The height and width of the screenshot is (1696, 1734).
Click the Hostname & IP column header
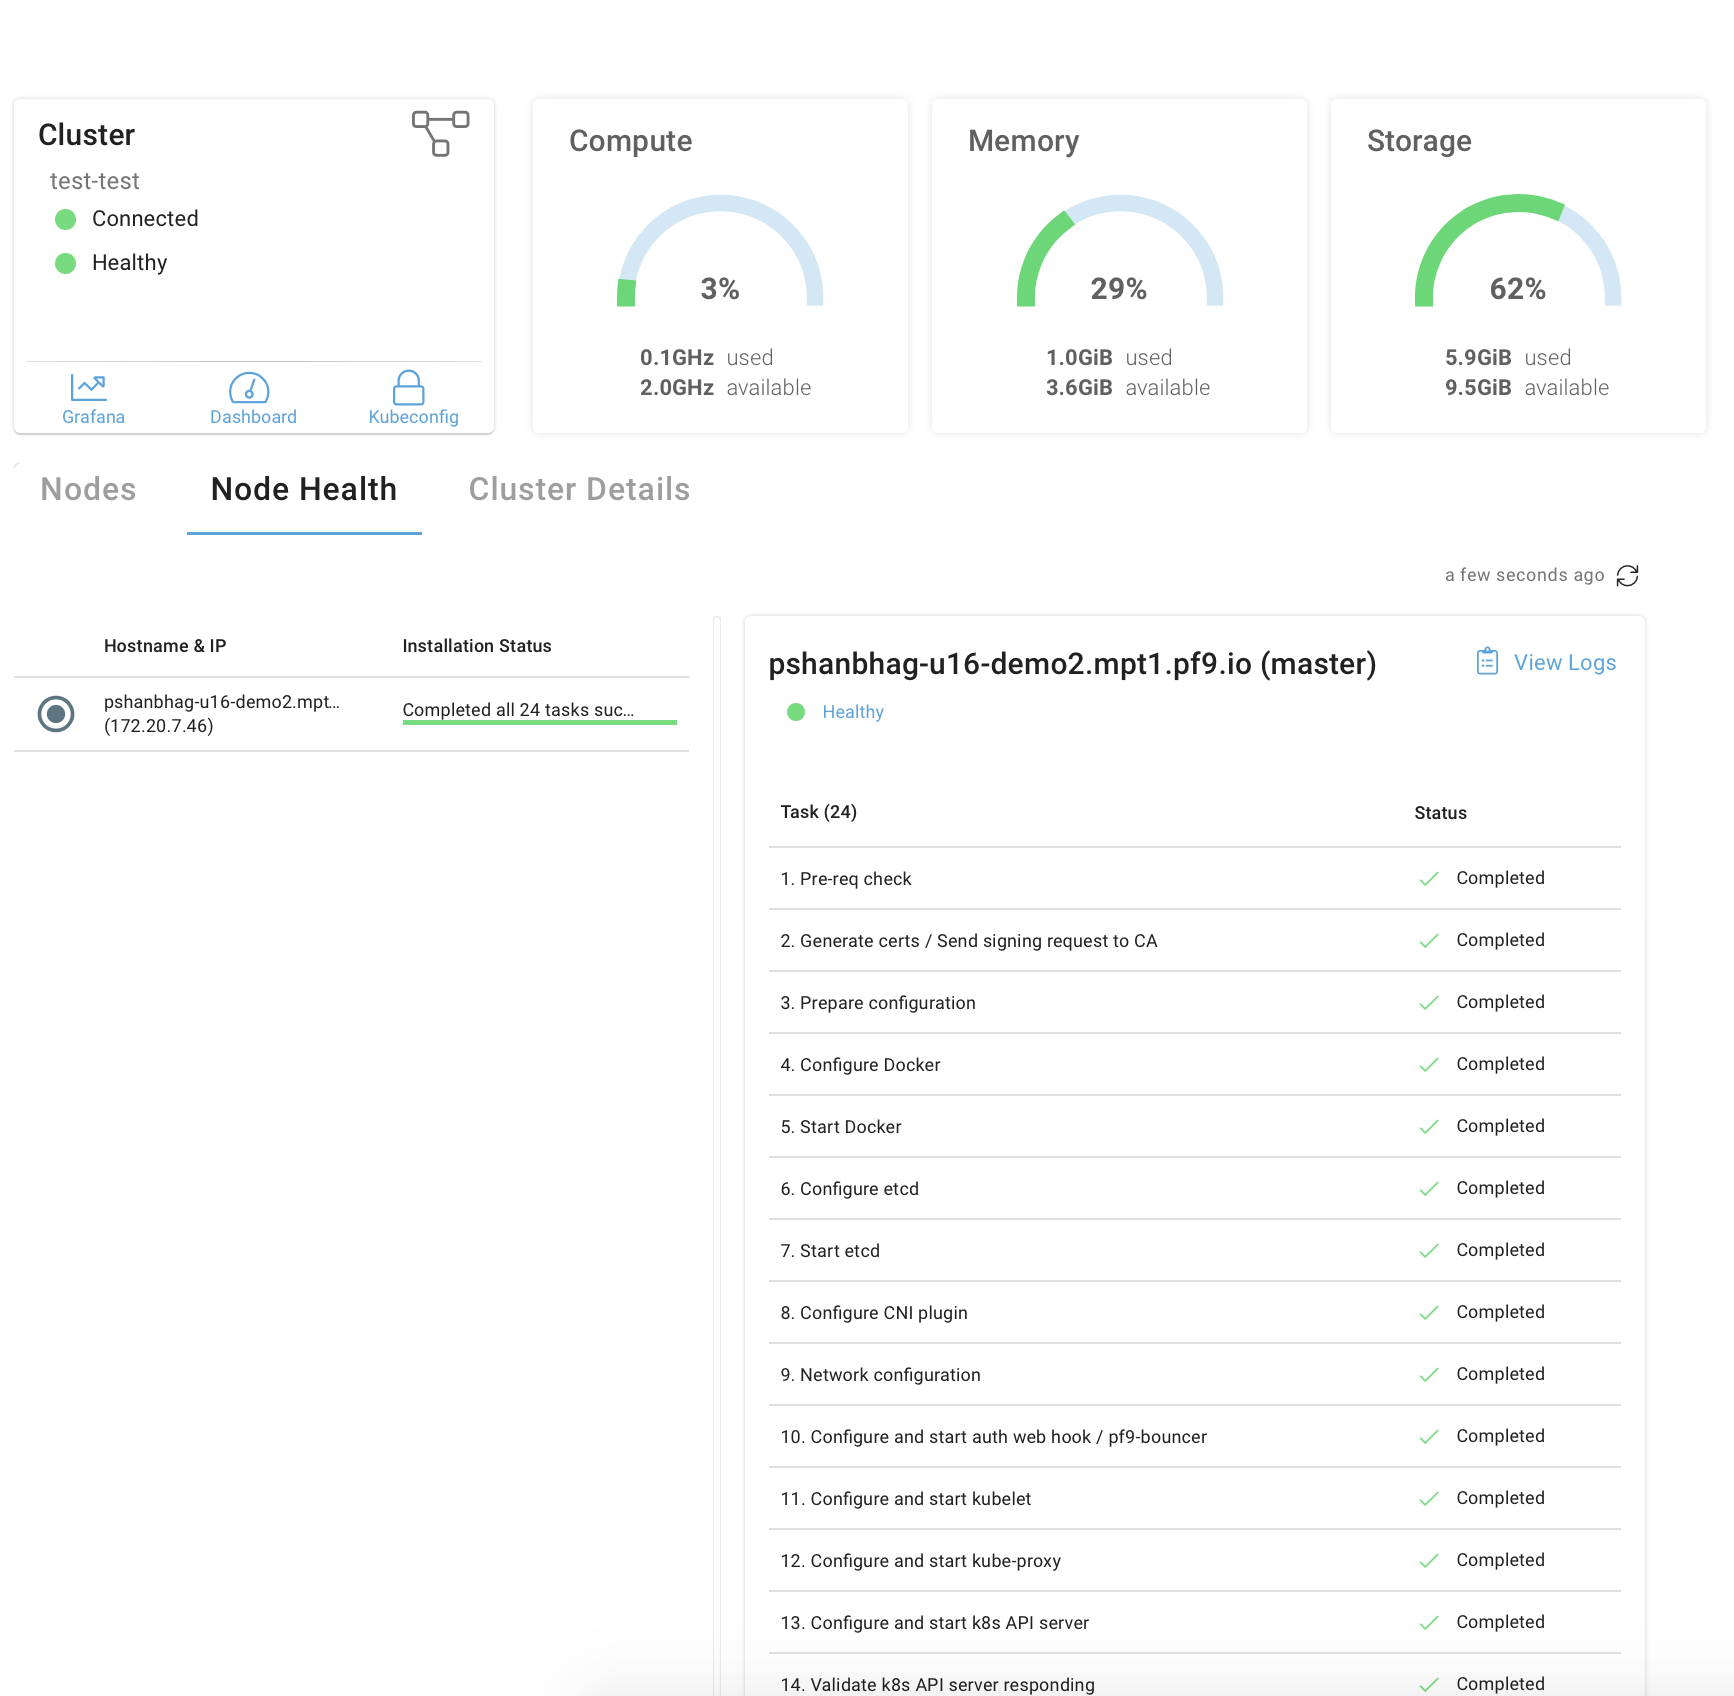click(x=165, y=646)
